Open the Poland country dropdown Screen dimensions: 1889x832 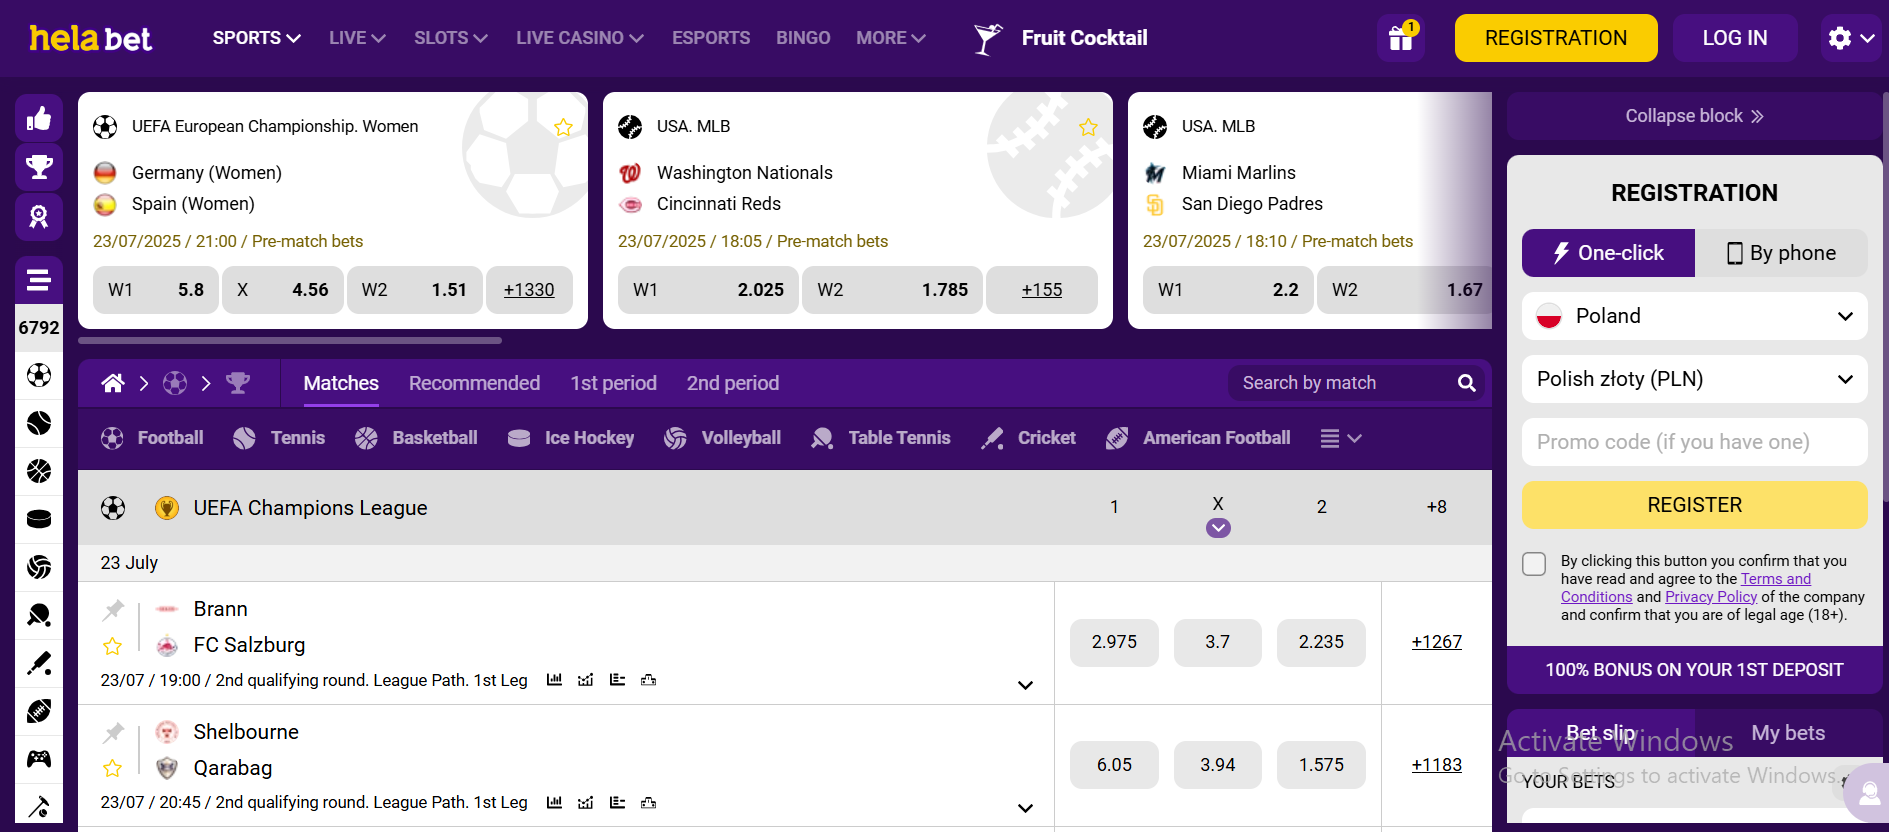pyautogui.click(x=1694, y=316)
